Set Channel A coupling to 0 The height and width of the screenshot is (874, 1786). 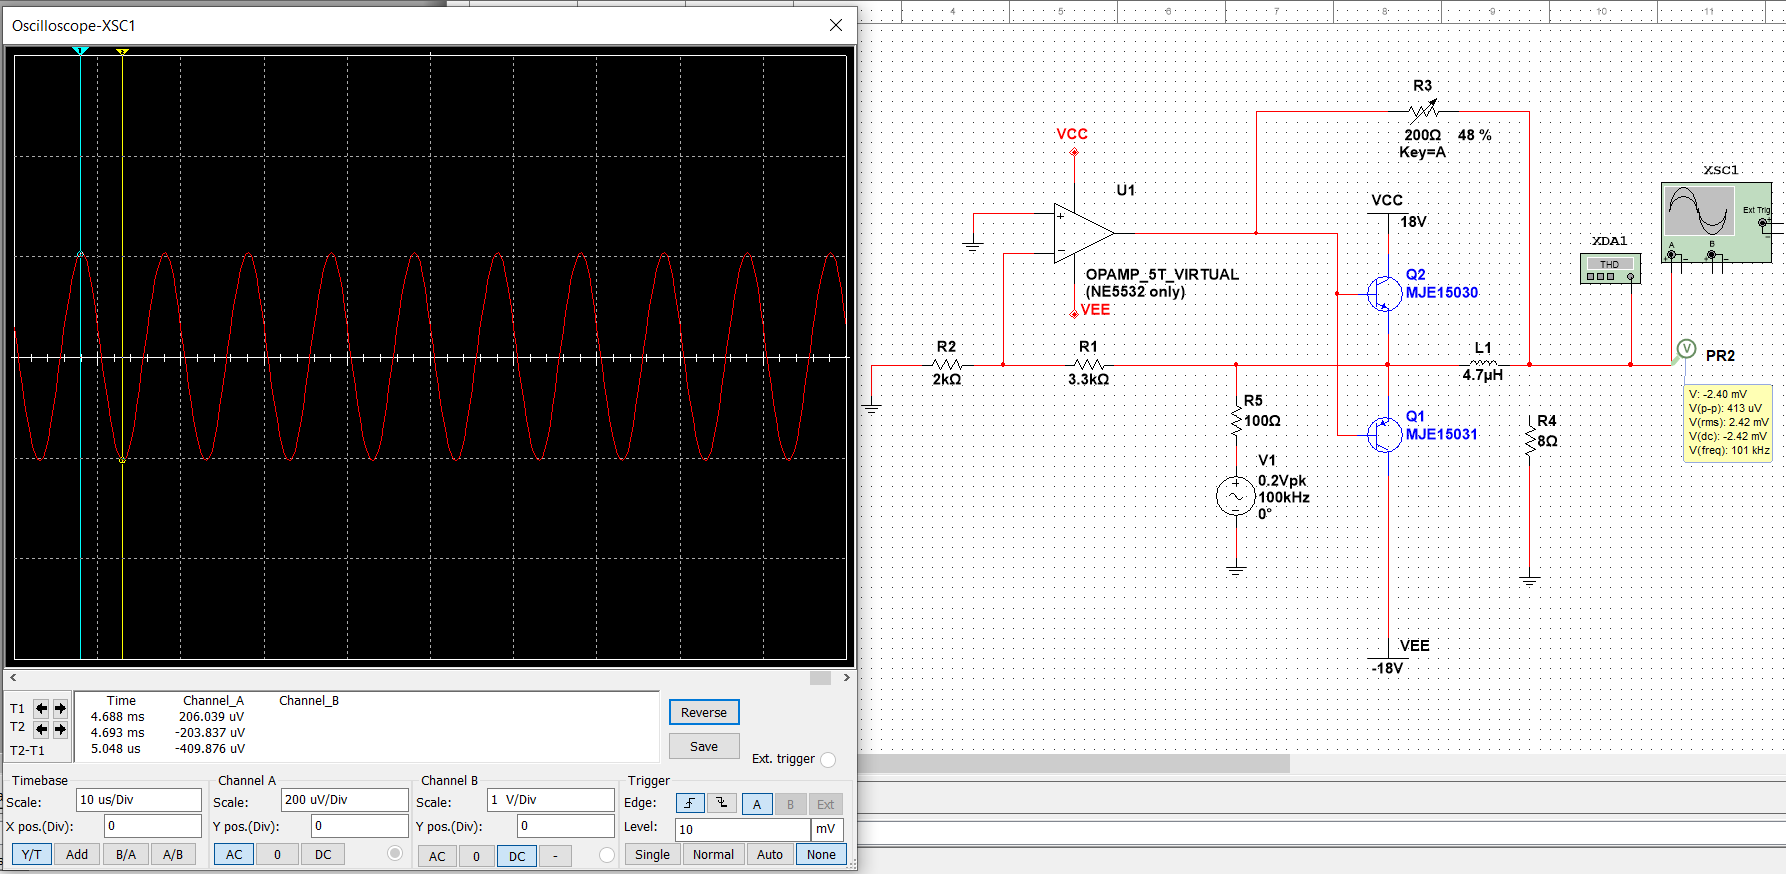(x=278, y=855)
